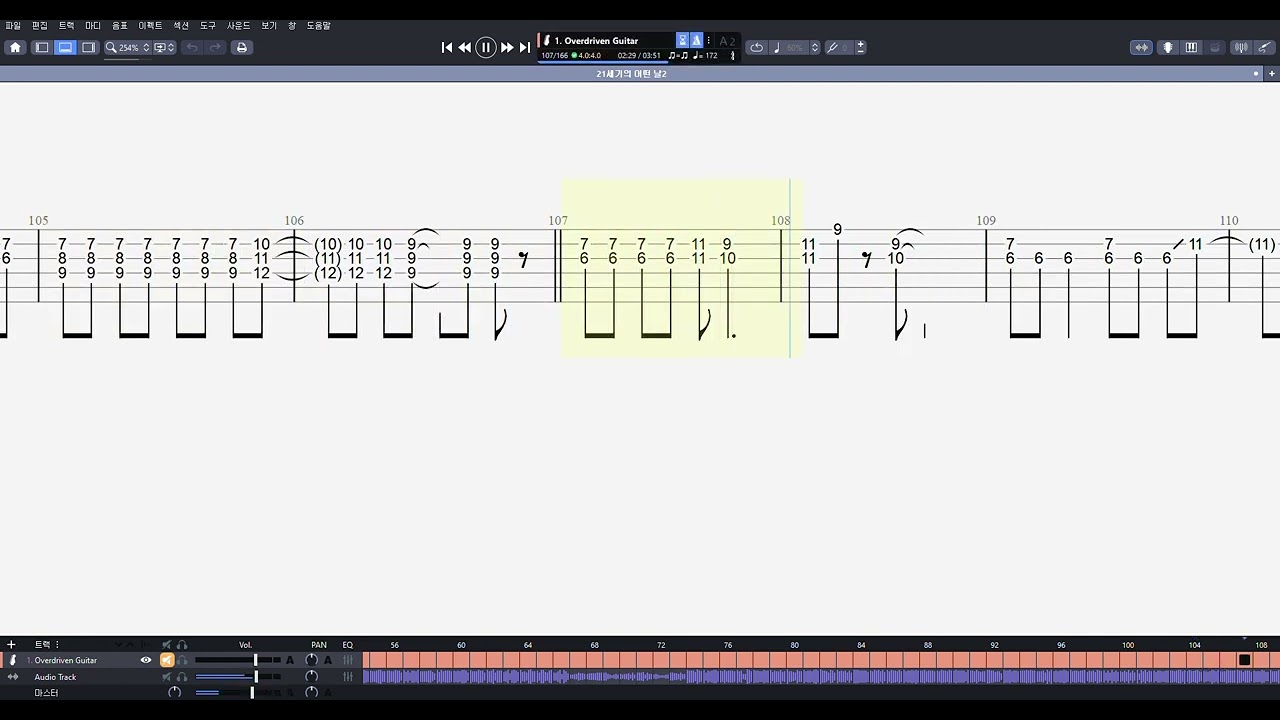Jump to the last bar
This screenshot has height=720, width=1280.
(x=525, y=47)
